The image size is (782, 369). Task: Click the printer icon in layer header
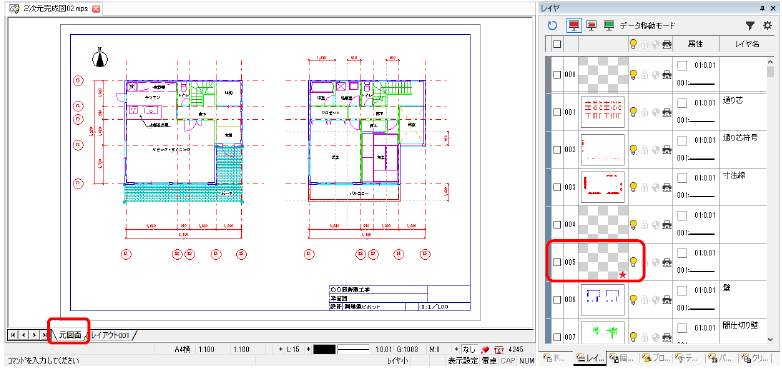(x=666, y=45)
